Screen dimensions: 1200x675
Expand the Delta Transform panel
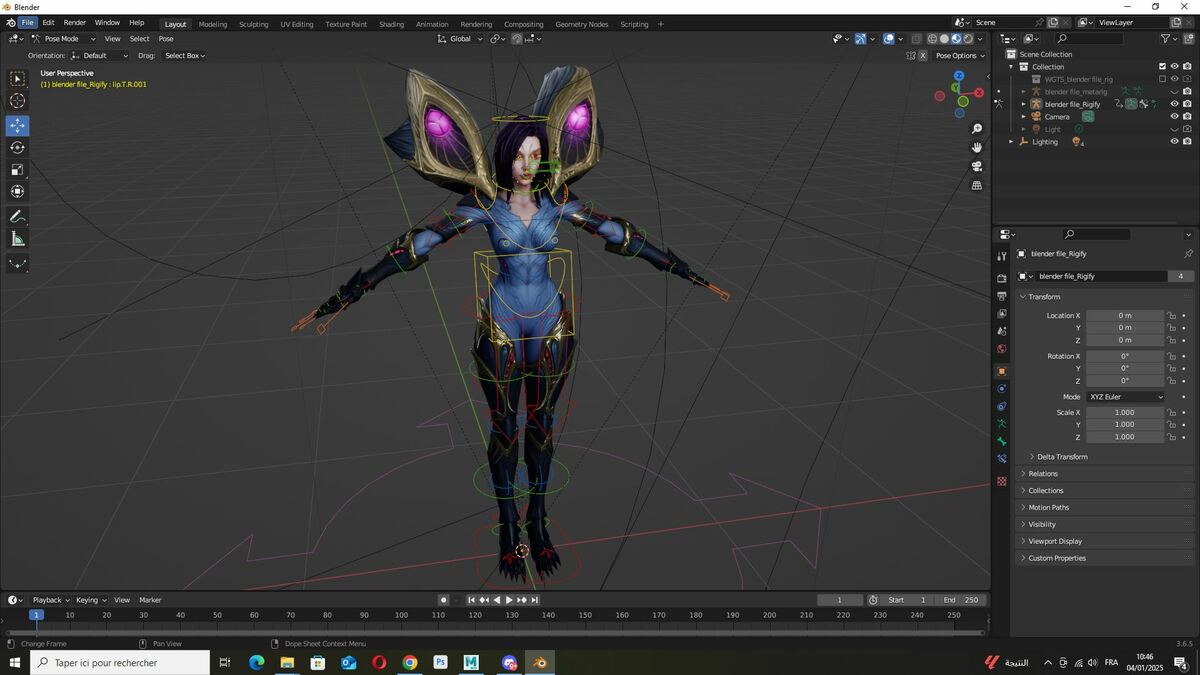click(x=1062, y=457)
